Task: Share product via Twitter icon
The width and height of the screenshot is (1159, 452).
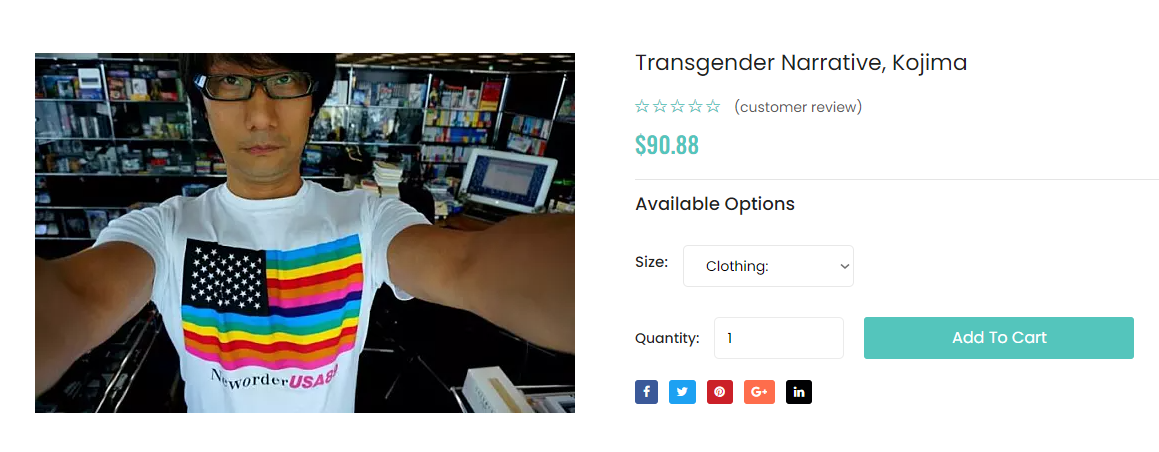Action: [682, 392]
